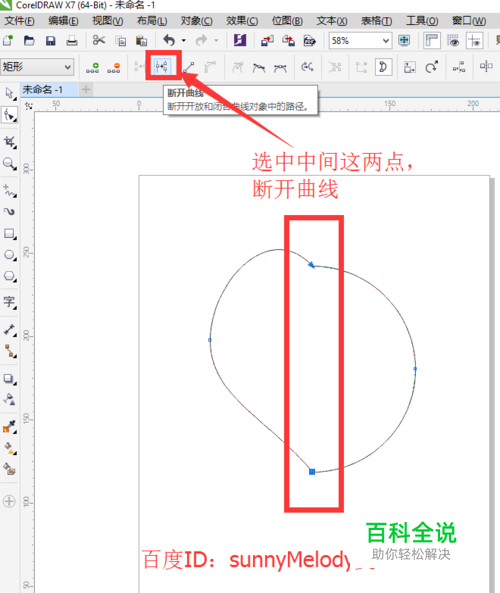Select the Connector tool
The width and height of the screenshot is (500, 593).
9,351
